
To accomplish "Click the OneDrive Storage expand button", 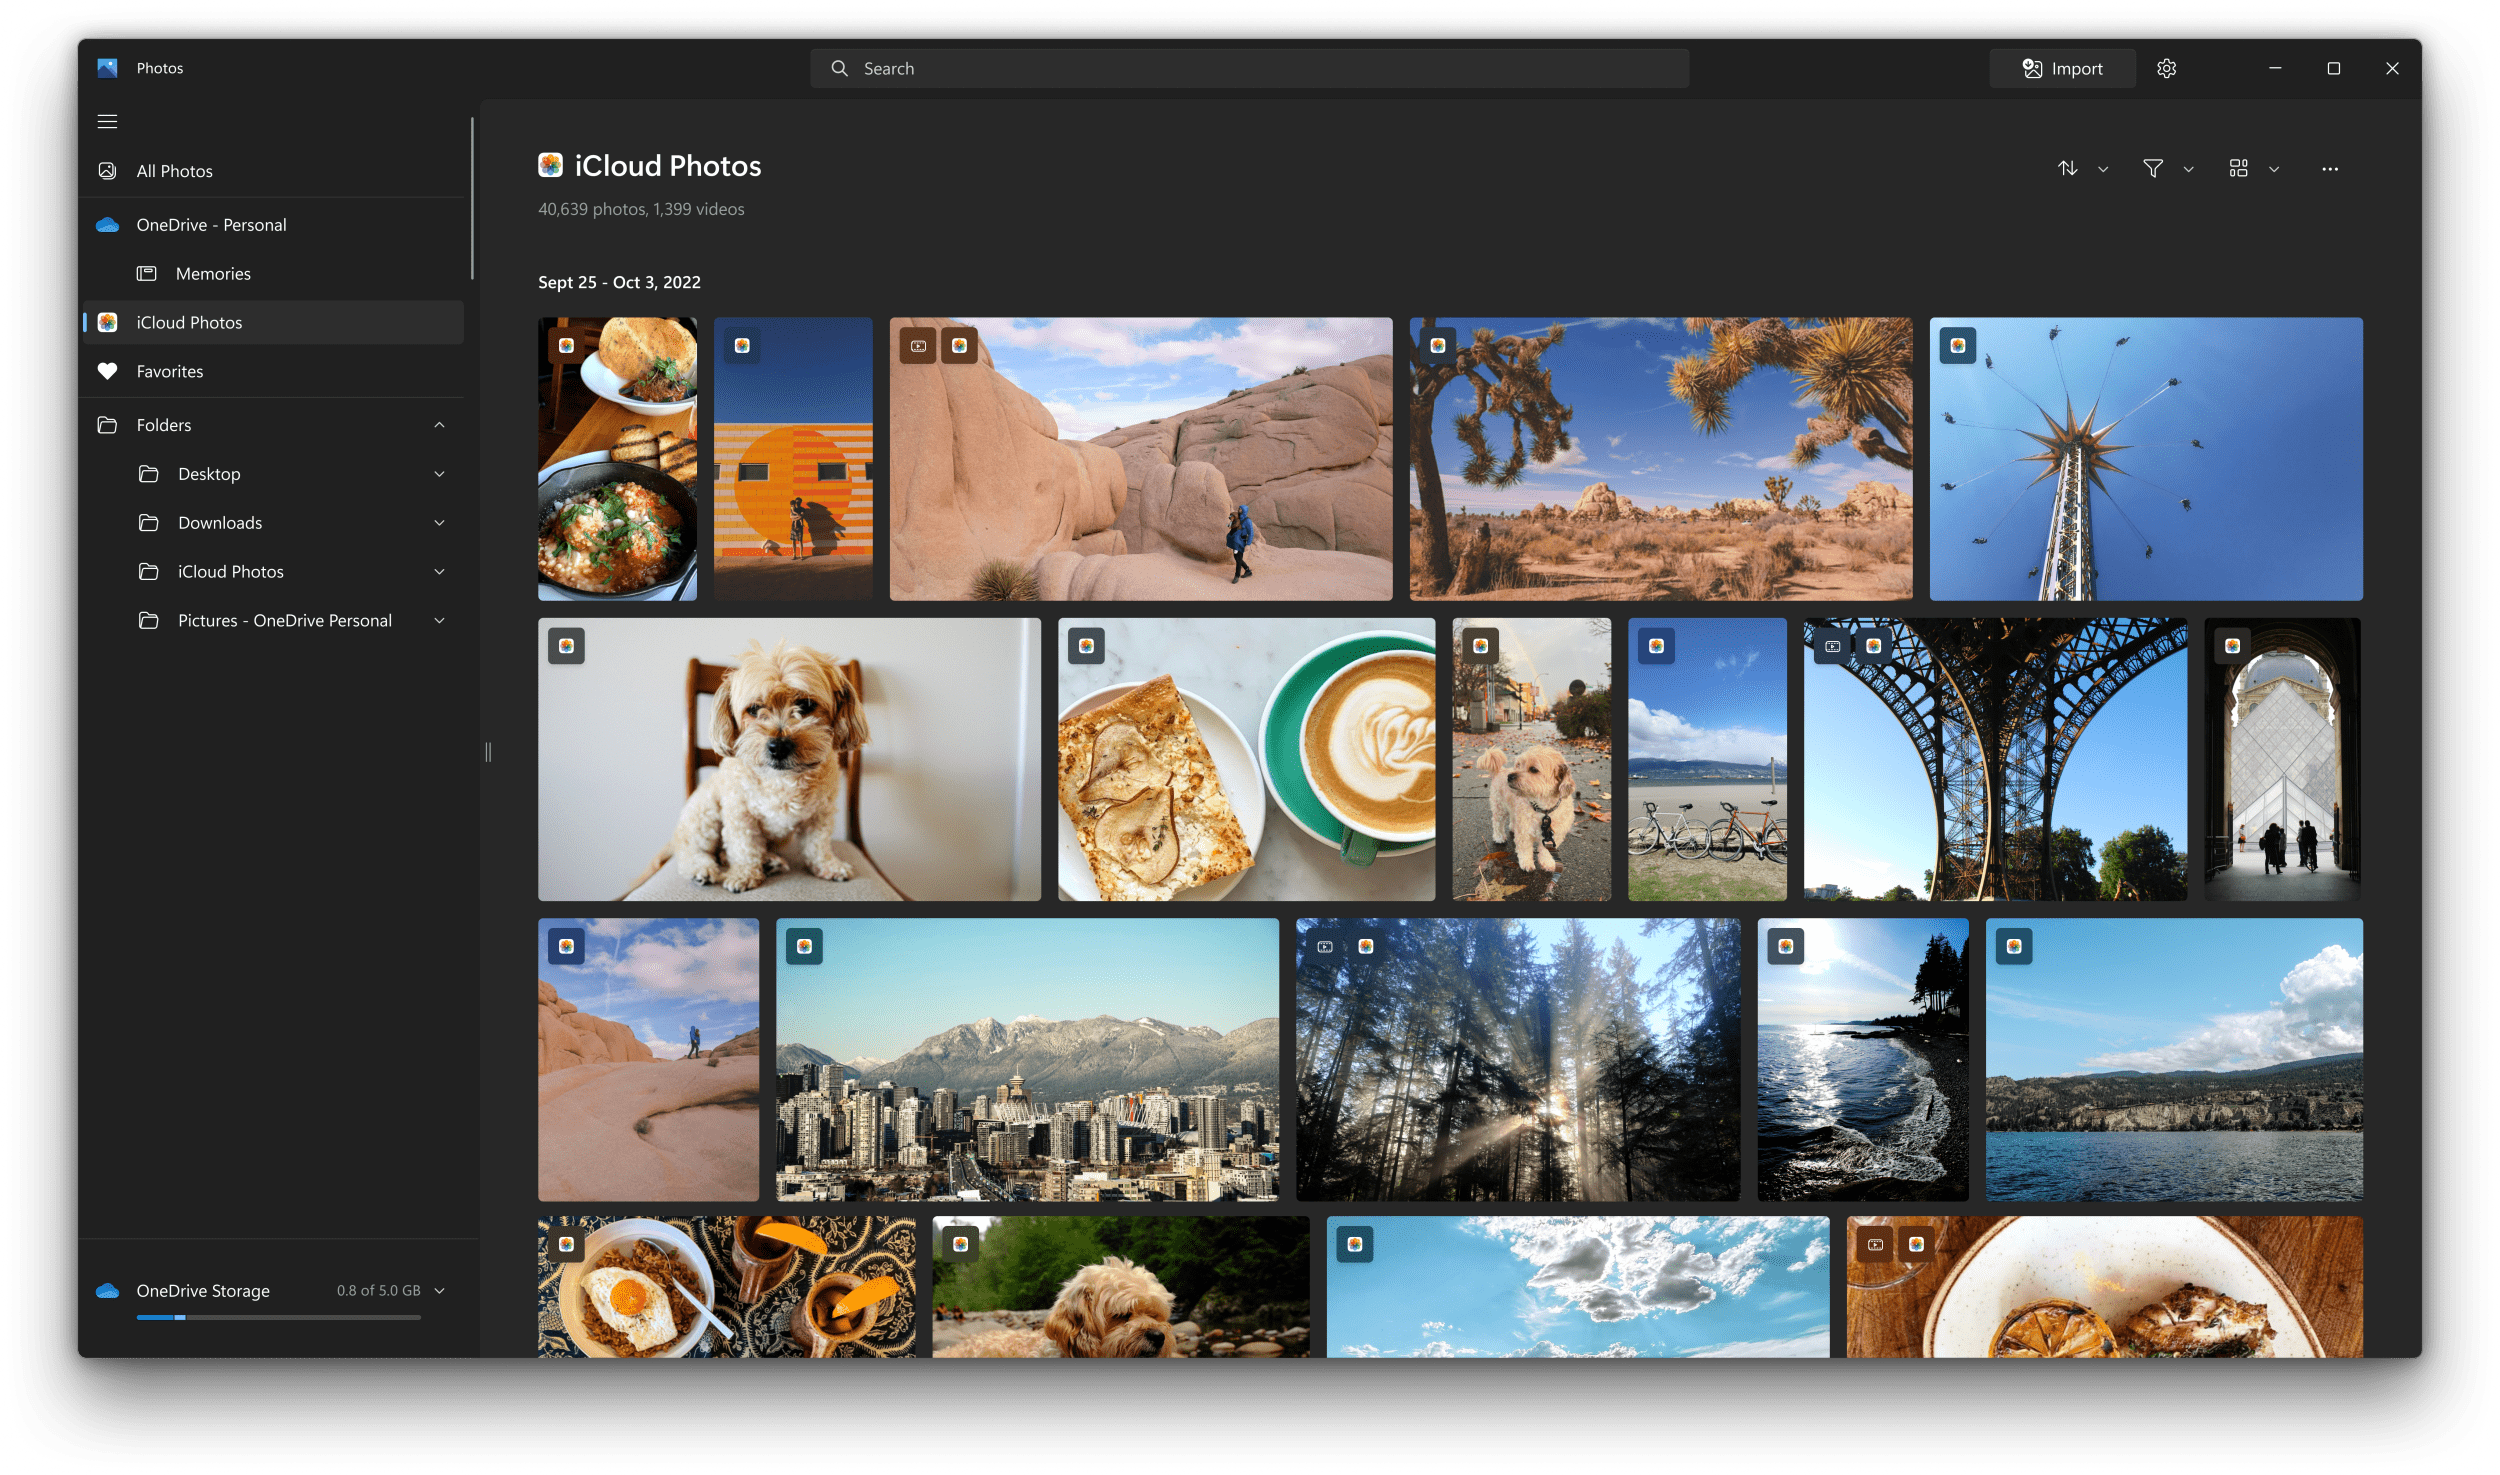I will click(x=446, y=1289).
